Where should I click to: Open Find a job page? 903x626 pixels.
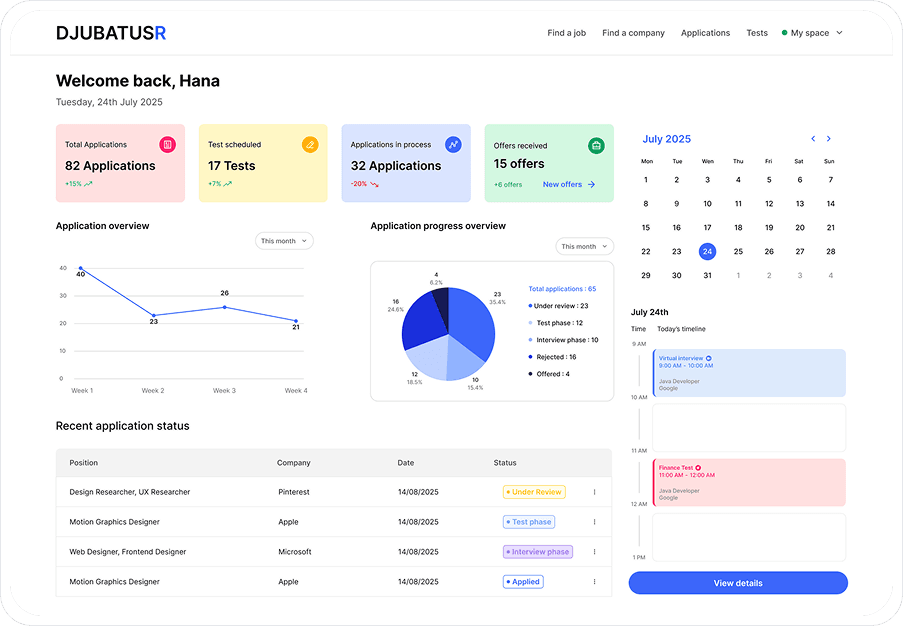click(x=567, y=33)
